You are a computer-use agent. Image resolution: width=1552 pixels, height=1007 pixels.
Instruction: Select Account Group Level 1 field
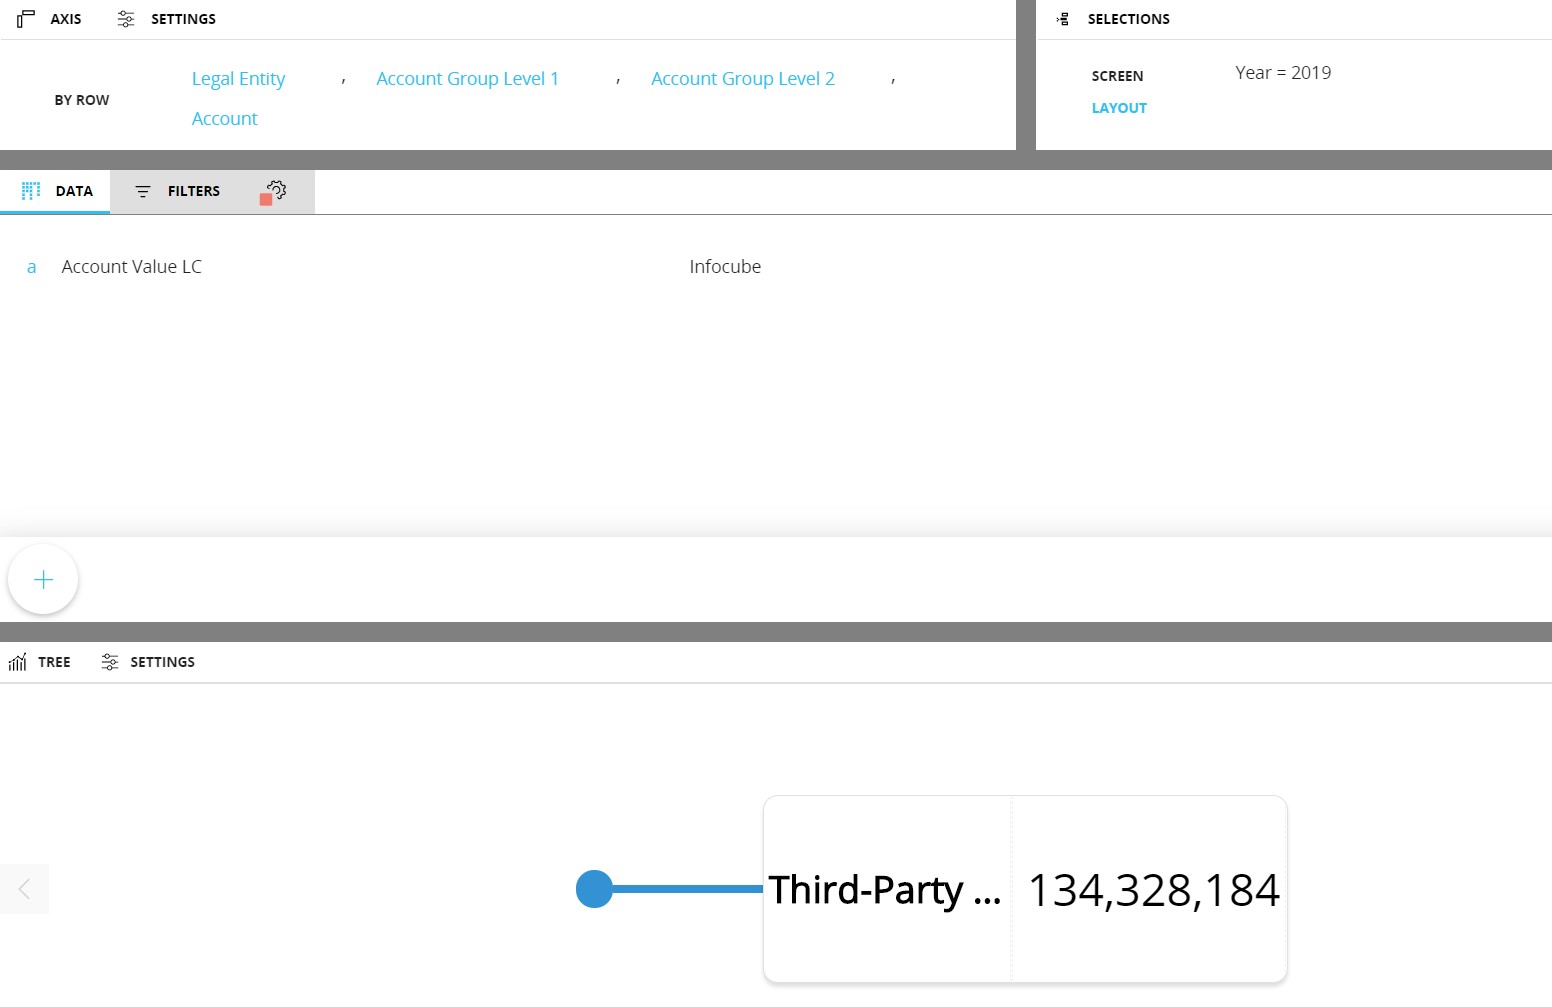coord(467,79)
